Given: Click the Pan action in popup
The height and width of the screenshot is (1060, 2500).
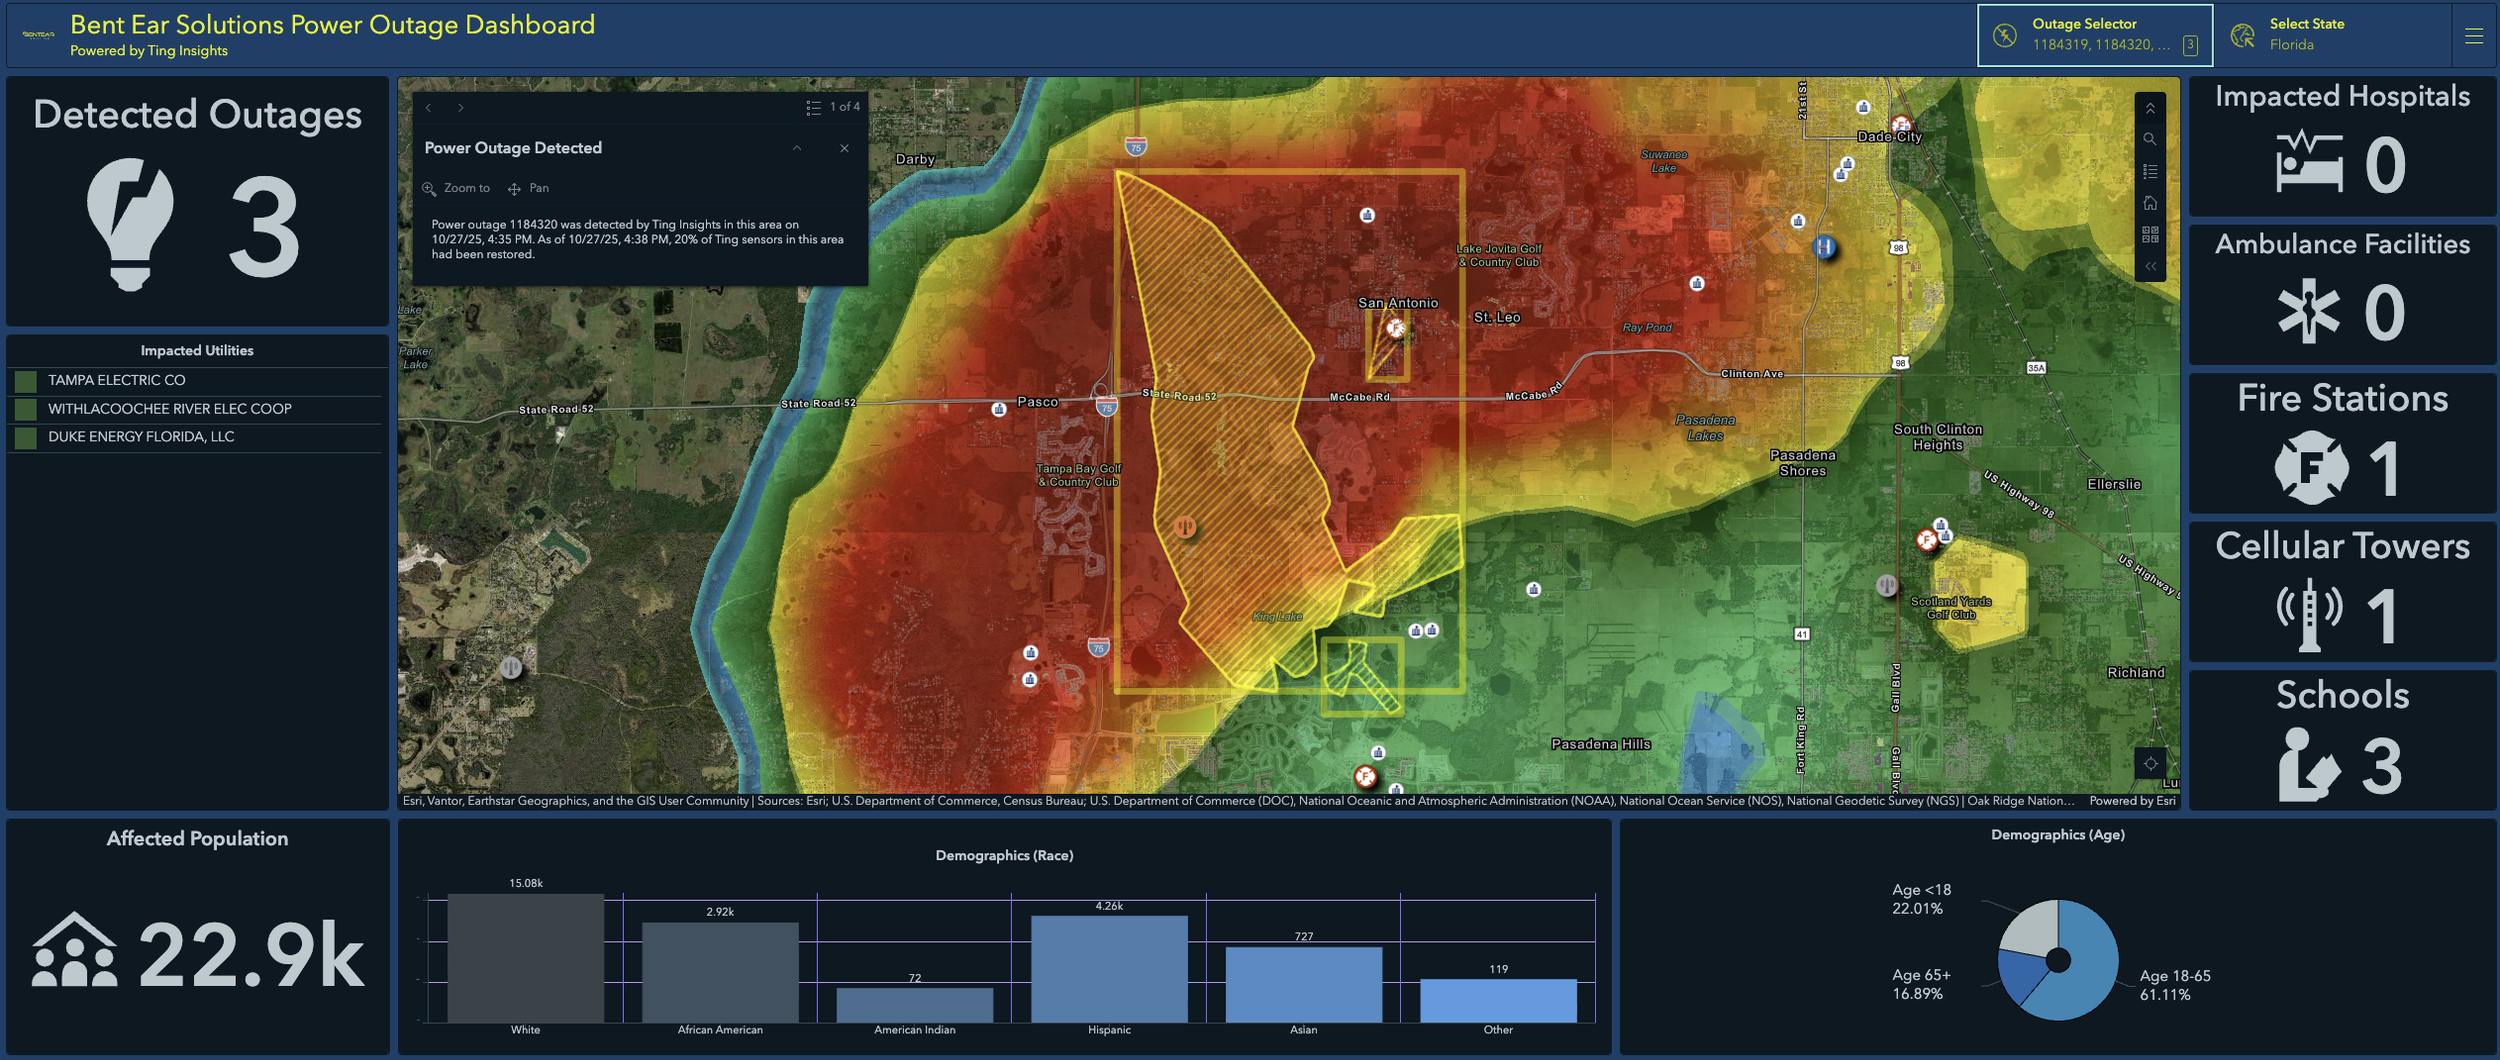Looking at the screenshot, I should point(528,188).
